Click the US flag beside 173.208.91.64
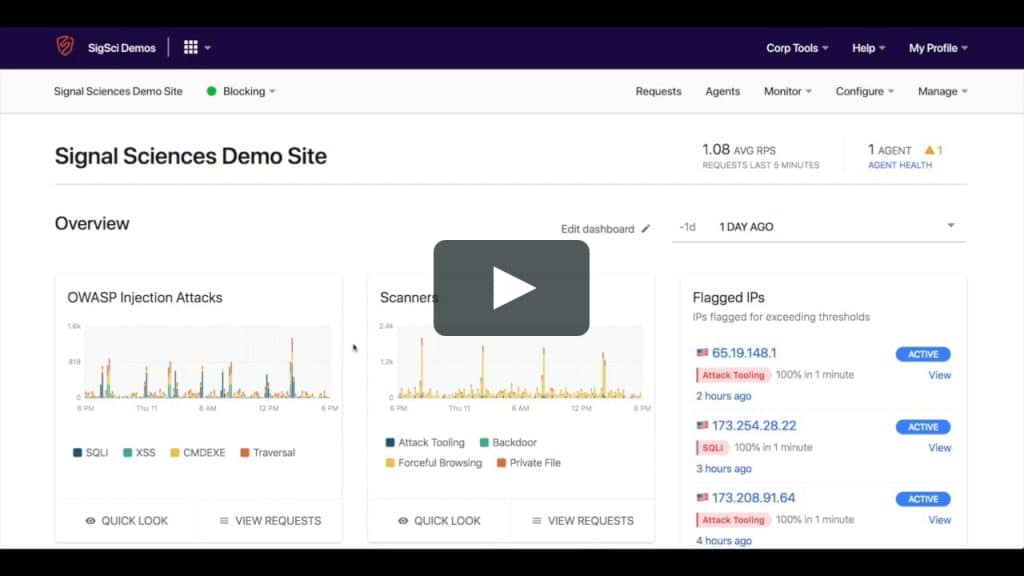1024x576 pixels. 702,498
